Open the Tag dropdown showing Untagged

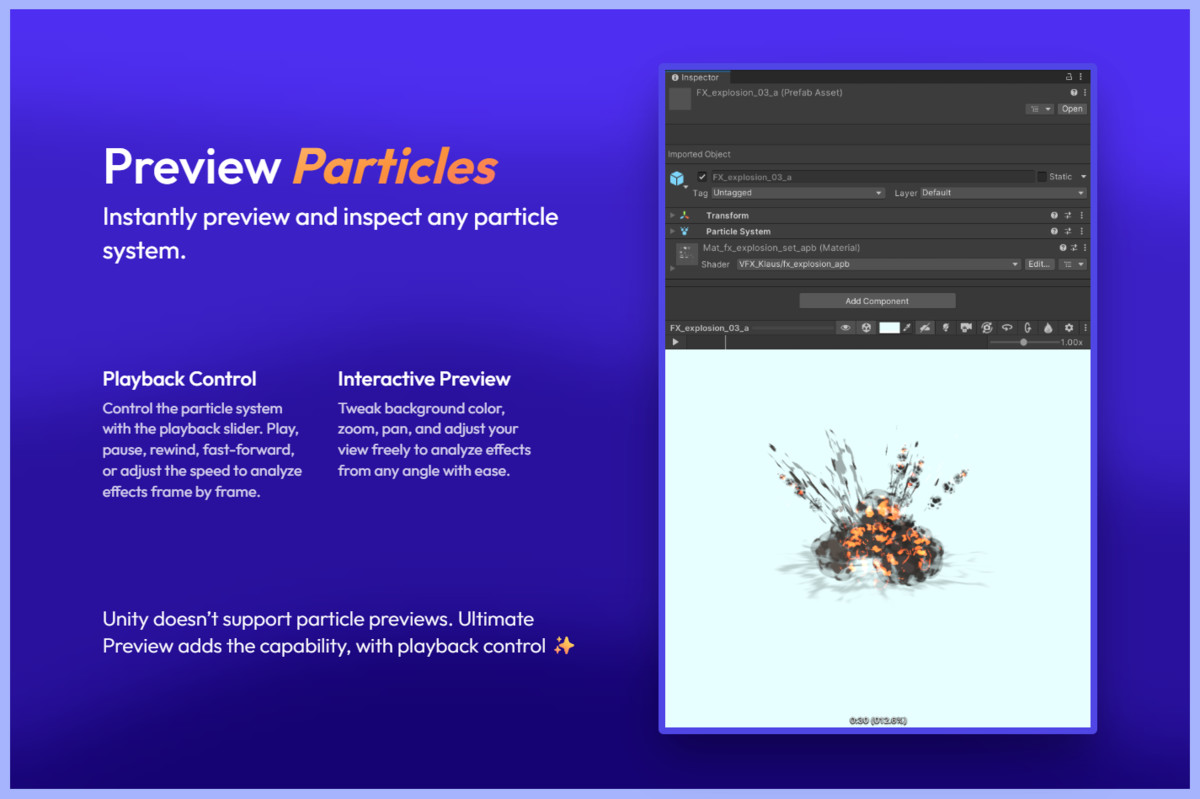click(x=794, y=192)
